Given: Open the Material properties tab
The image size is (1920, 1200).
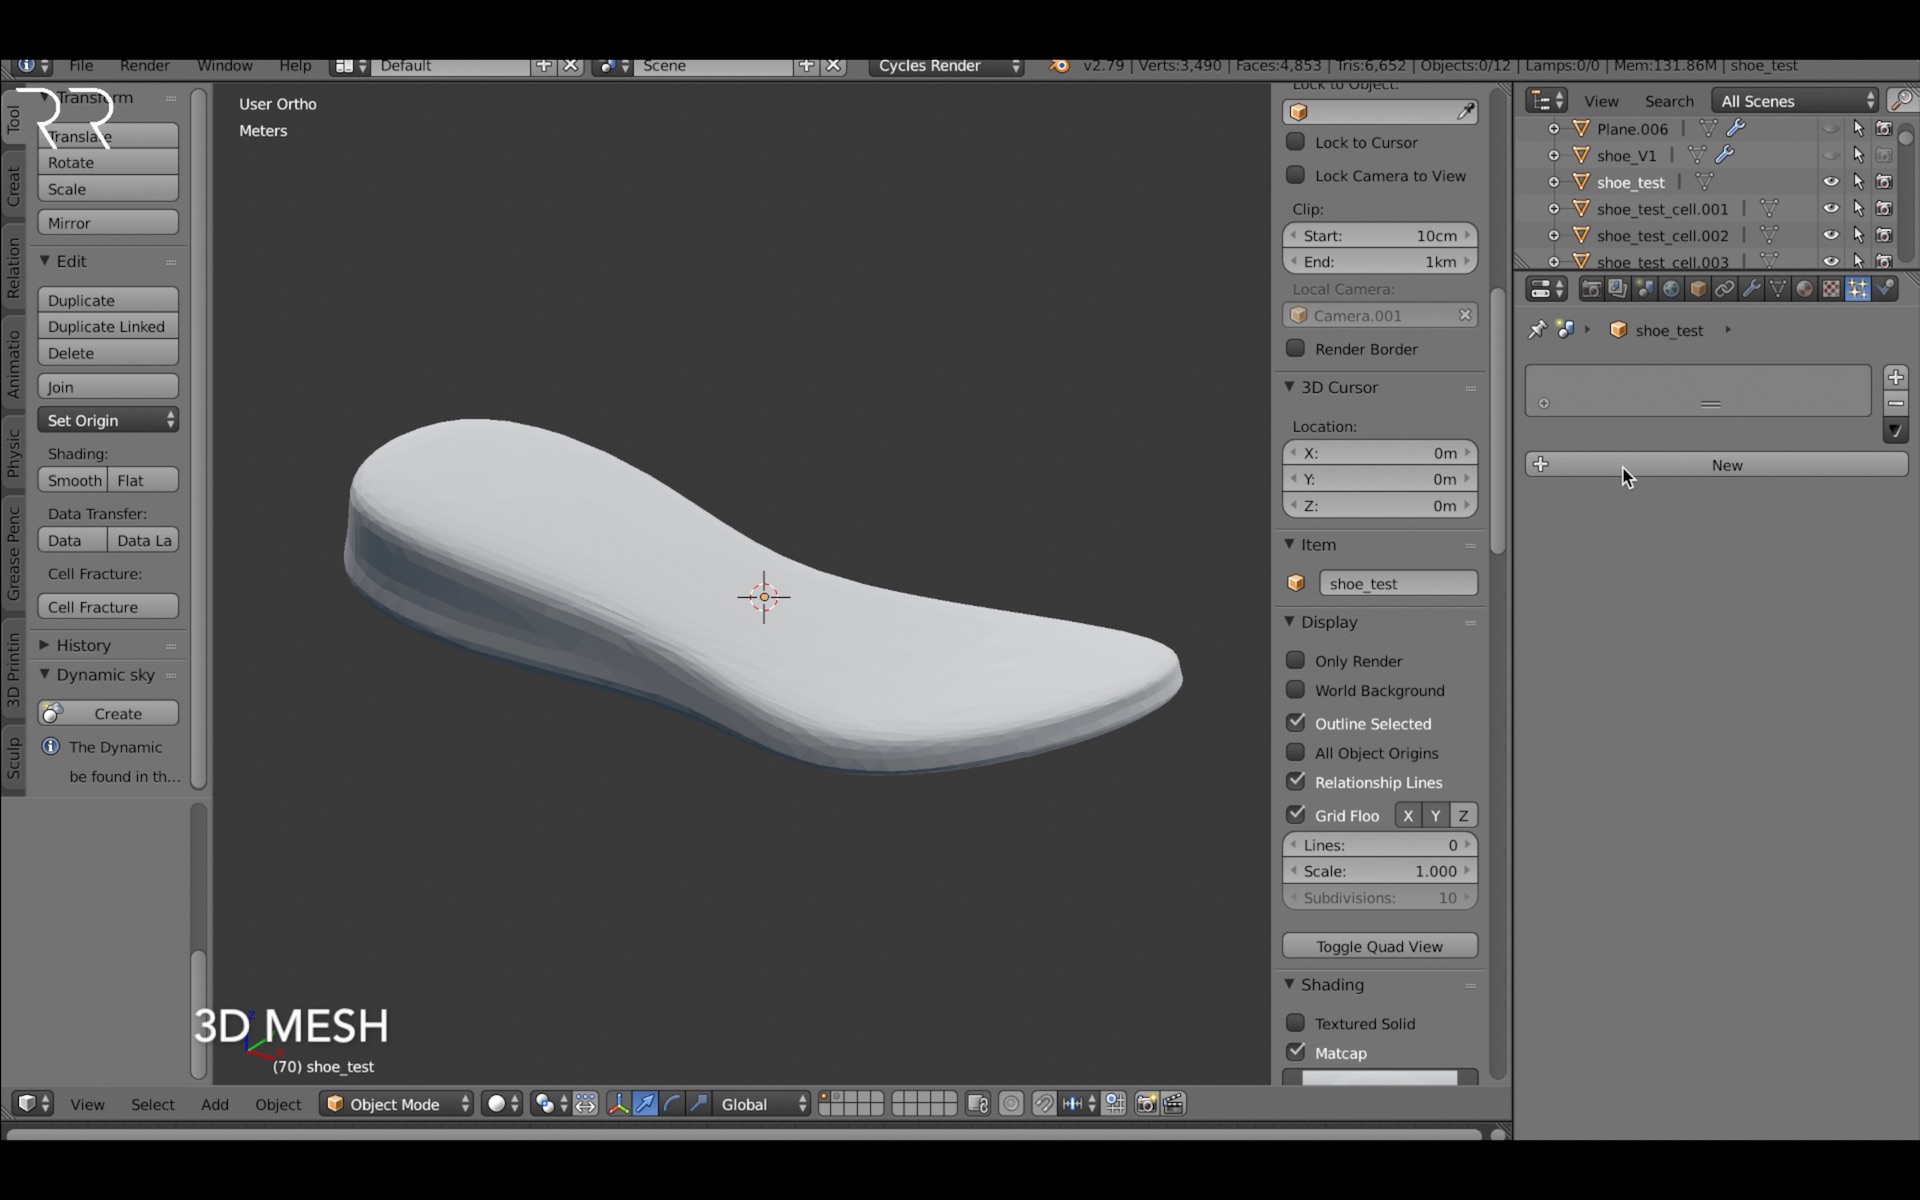Looking at the screenshot, I should 1805,288.
